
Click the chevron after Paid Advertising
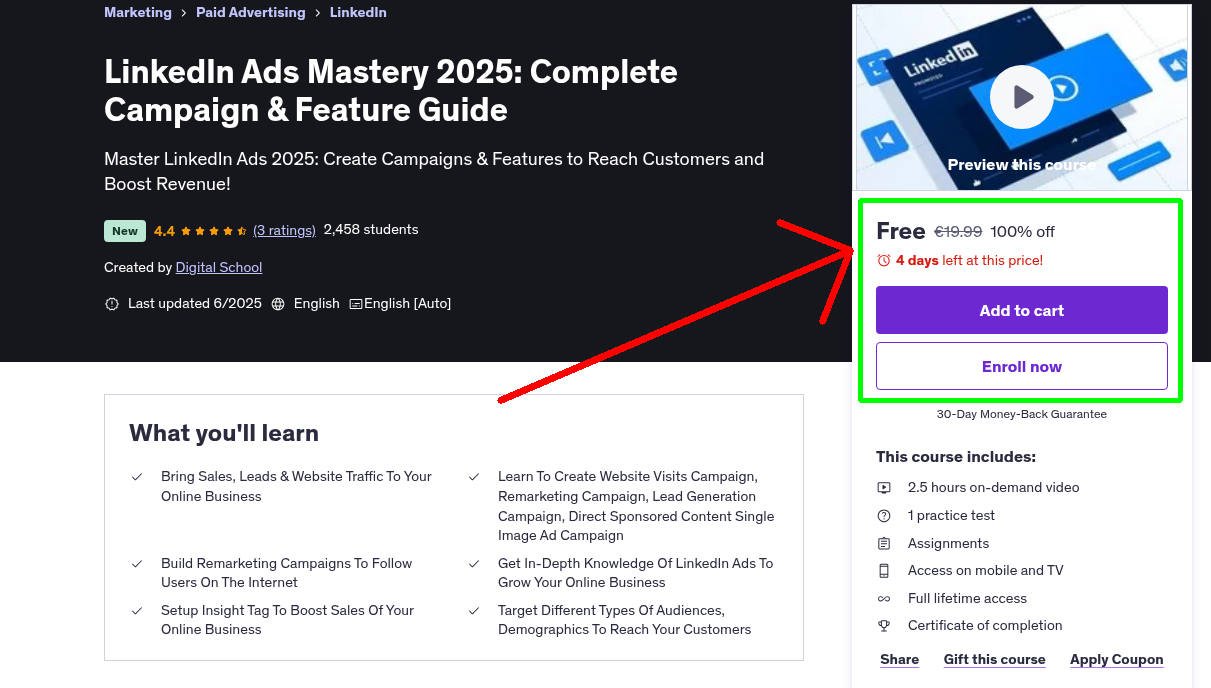[316, 13]
